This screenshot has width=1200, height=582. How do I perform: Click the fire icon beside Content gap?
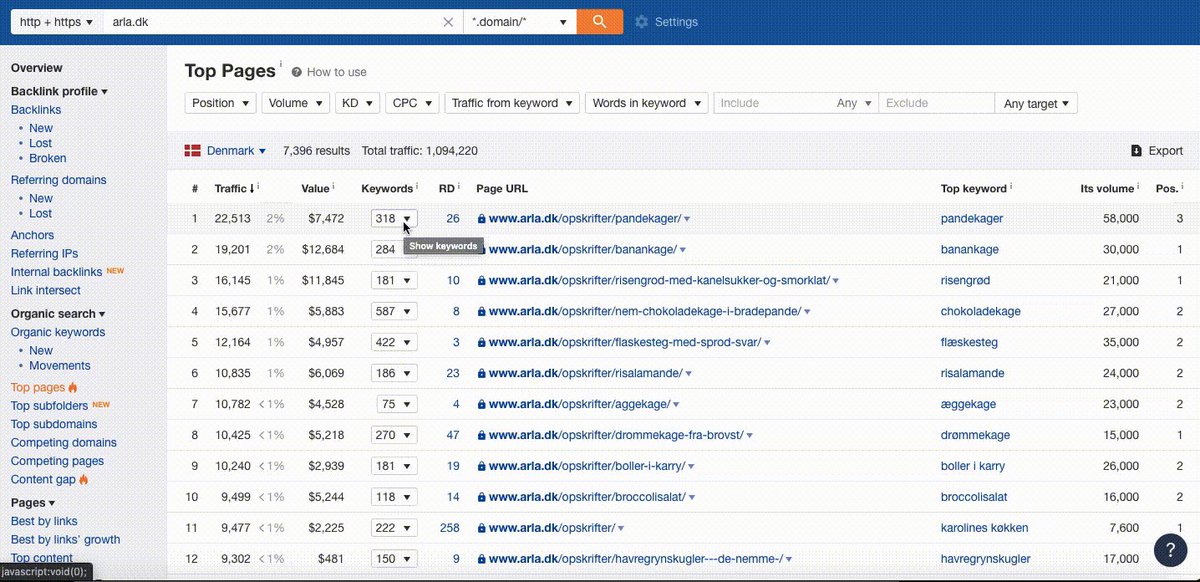coord(84,479)
